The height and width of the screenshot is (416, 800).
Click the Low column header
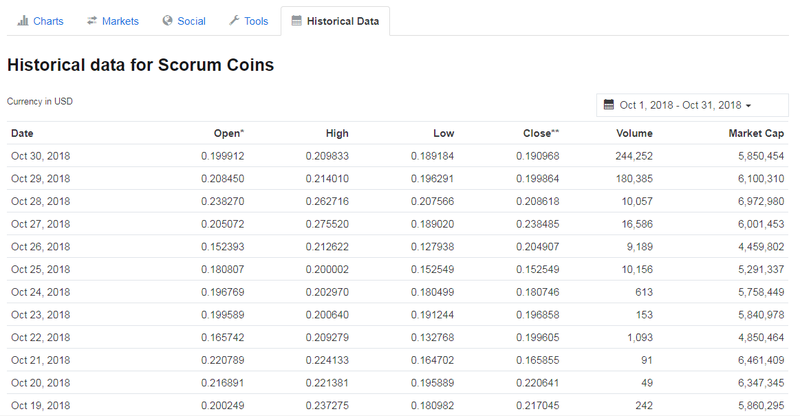(443, 133)
